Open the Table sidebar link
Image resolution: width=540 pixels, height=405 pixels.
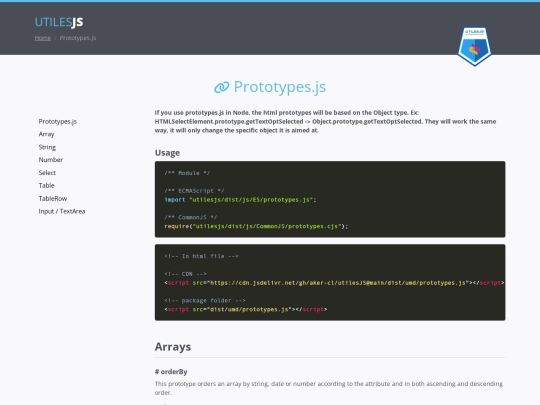46,185
